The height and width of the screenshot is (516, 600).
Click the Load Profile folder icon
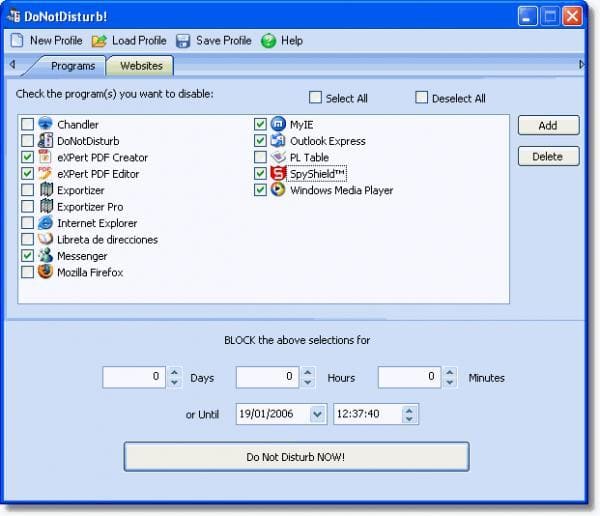(x=99, y=41)
